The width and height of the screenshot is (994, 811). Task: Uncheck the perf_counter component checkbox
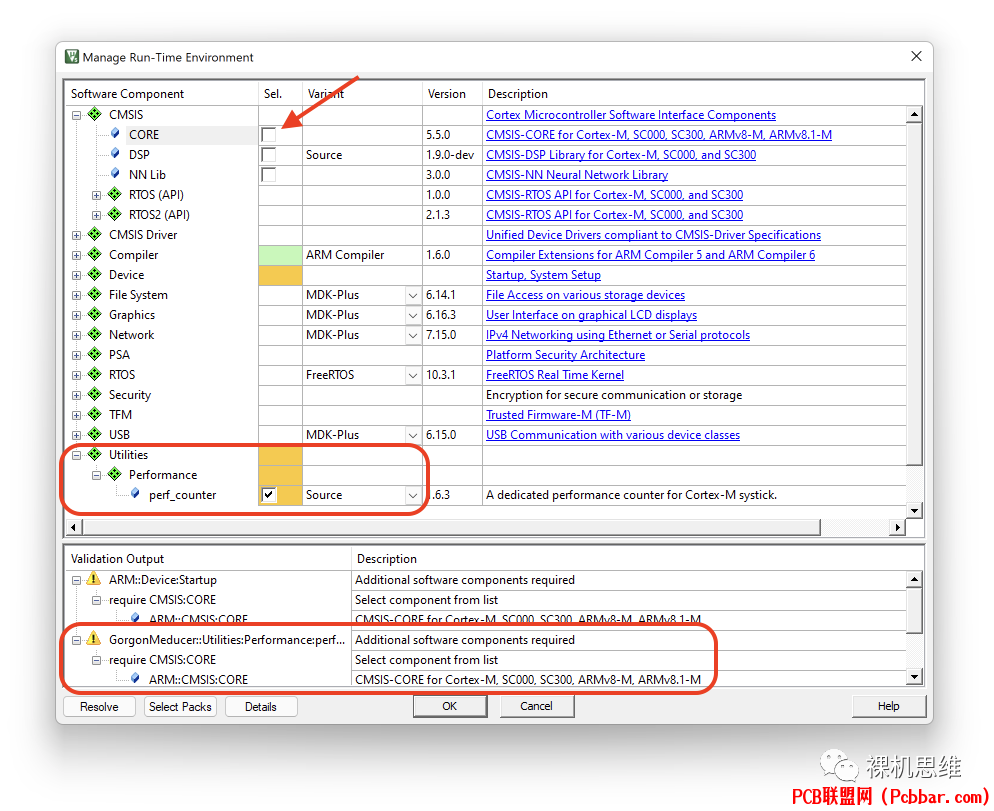tap(269, 495)
